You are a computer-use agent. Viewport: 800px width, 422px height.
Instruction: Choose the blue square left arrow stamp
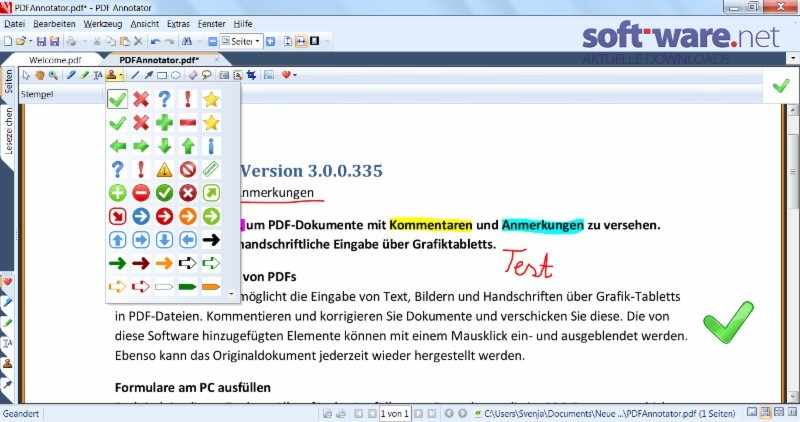click(188, 240)
